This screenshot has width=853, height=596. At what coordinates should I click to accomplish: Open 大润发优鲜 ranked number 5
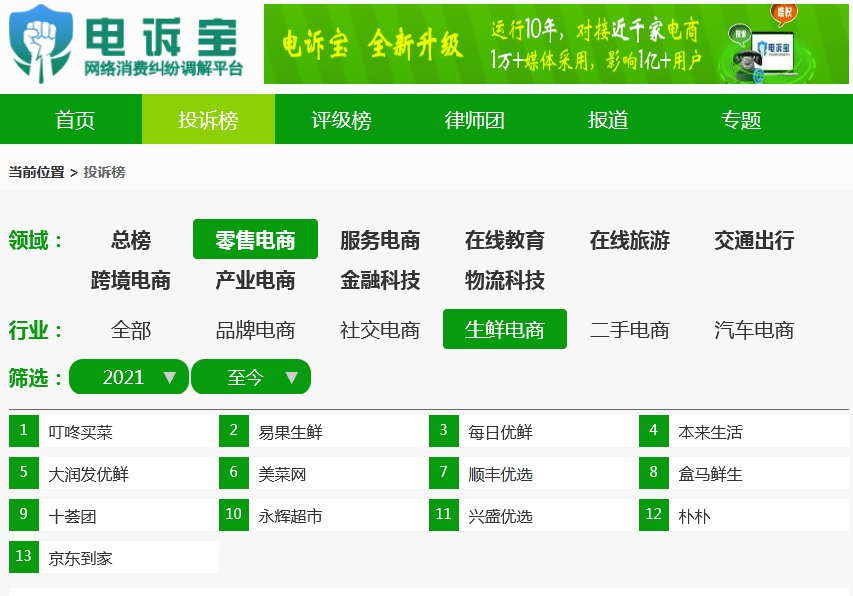(x=114, y=473)
